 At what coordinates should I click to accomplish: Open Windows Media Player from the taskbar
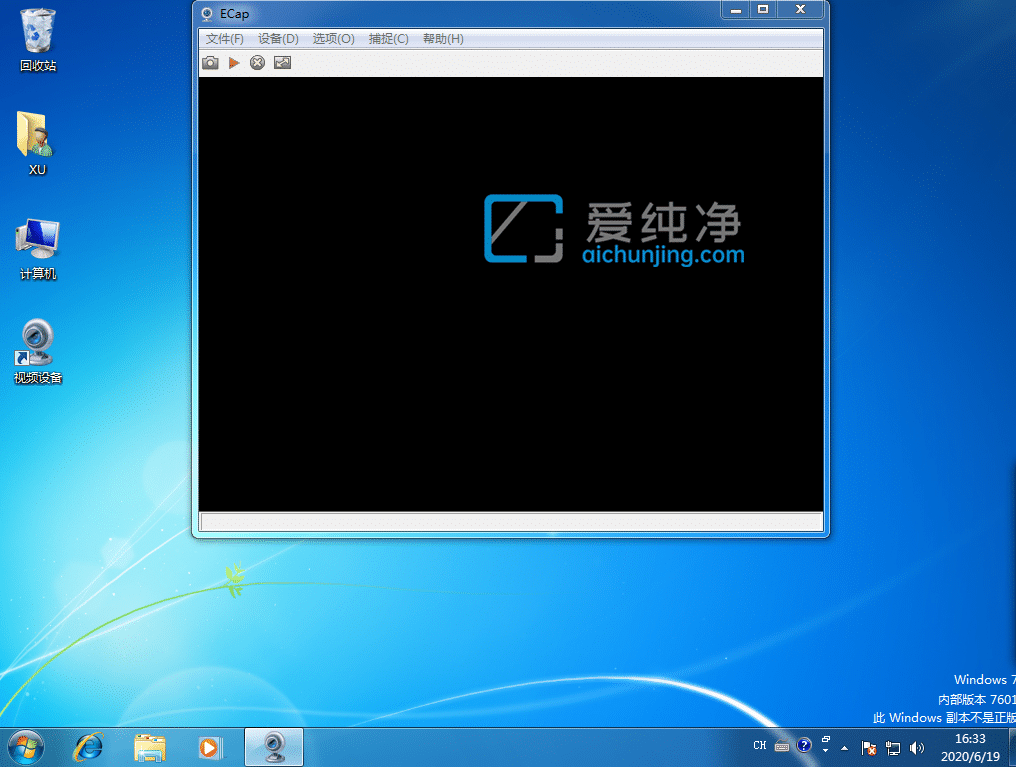tap(211, 748)
